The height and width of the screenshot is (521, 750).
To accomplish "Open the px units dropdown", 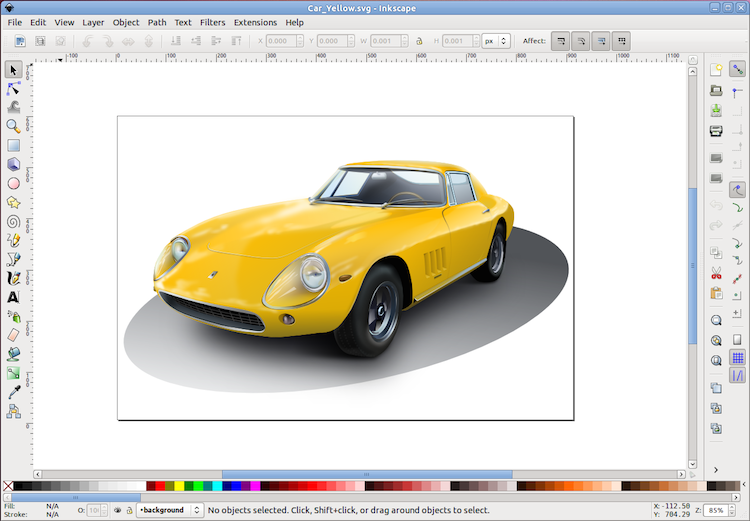I will (496, 41).
